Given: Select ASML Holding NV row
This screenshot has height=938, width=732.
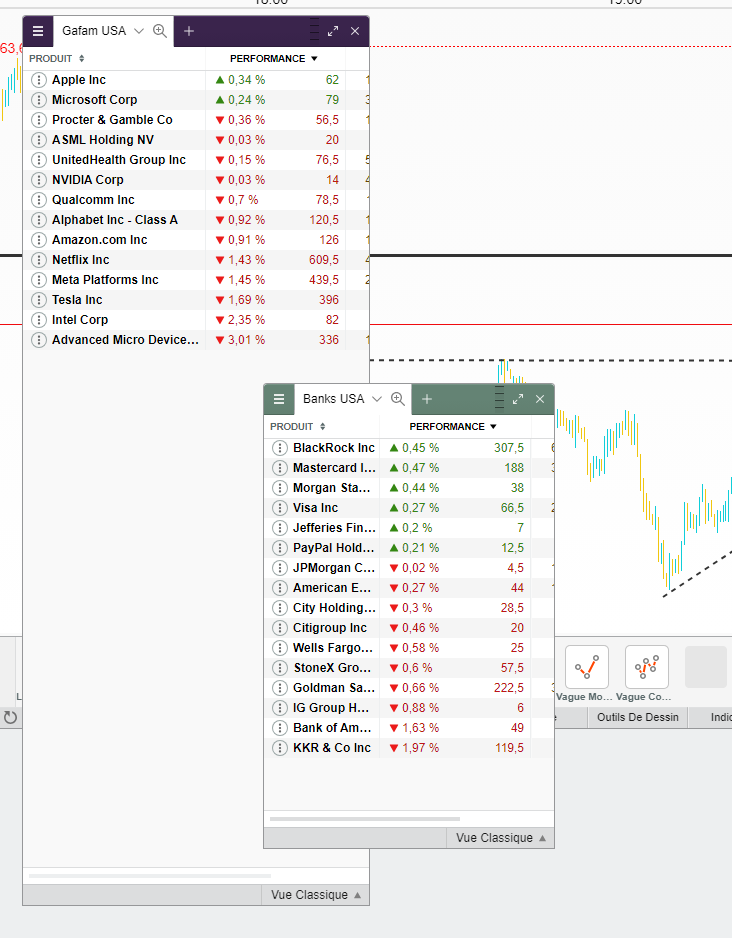Looking at the screenshot, I should (x=196, y=140).
